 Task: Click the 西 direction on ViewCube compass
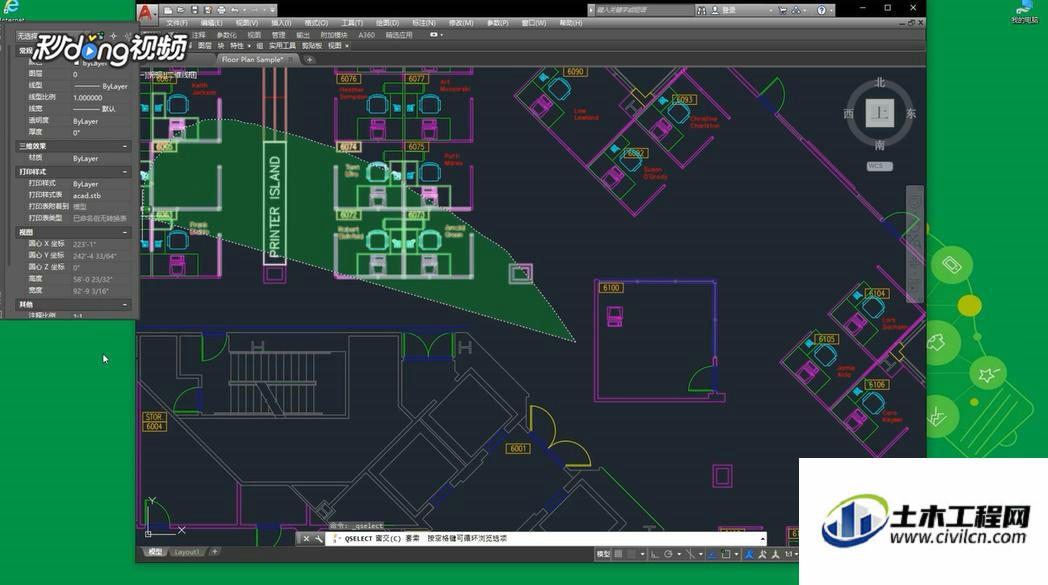[848, 114]
